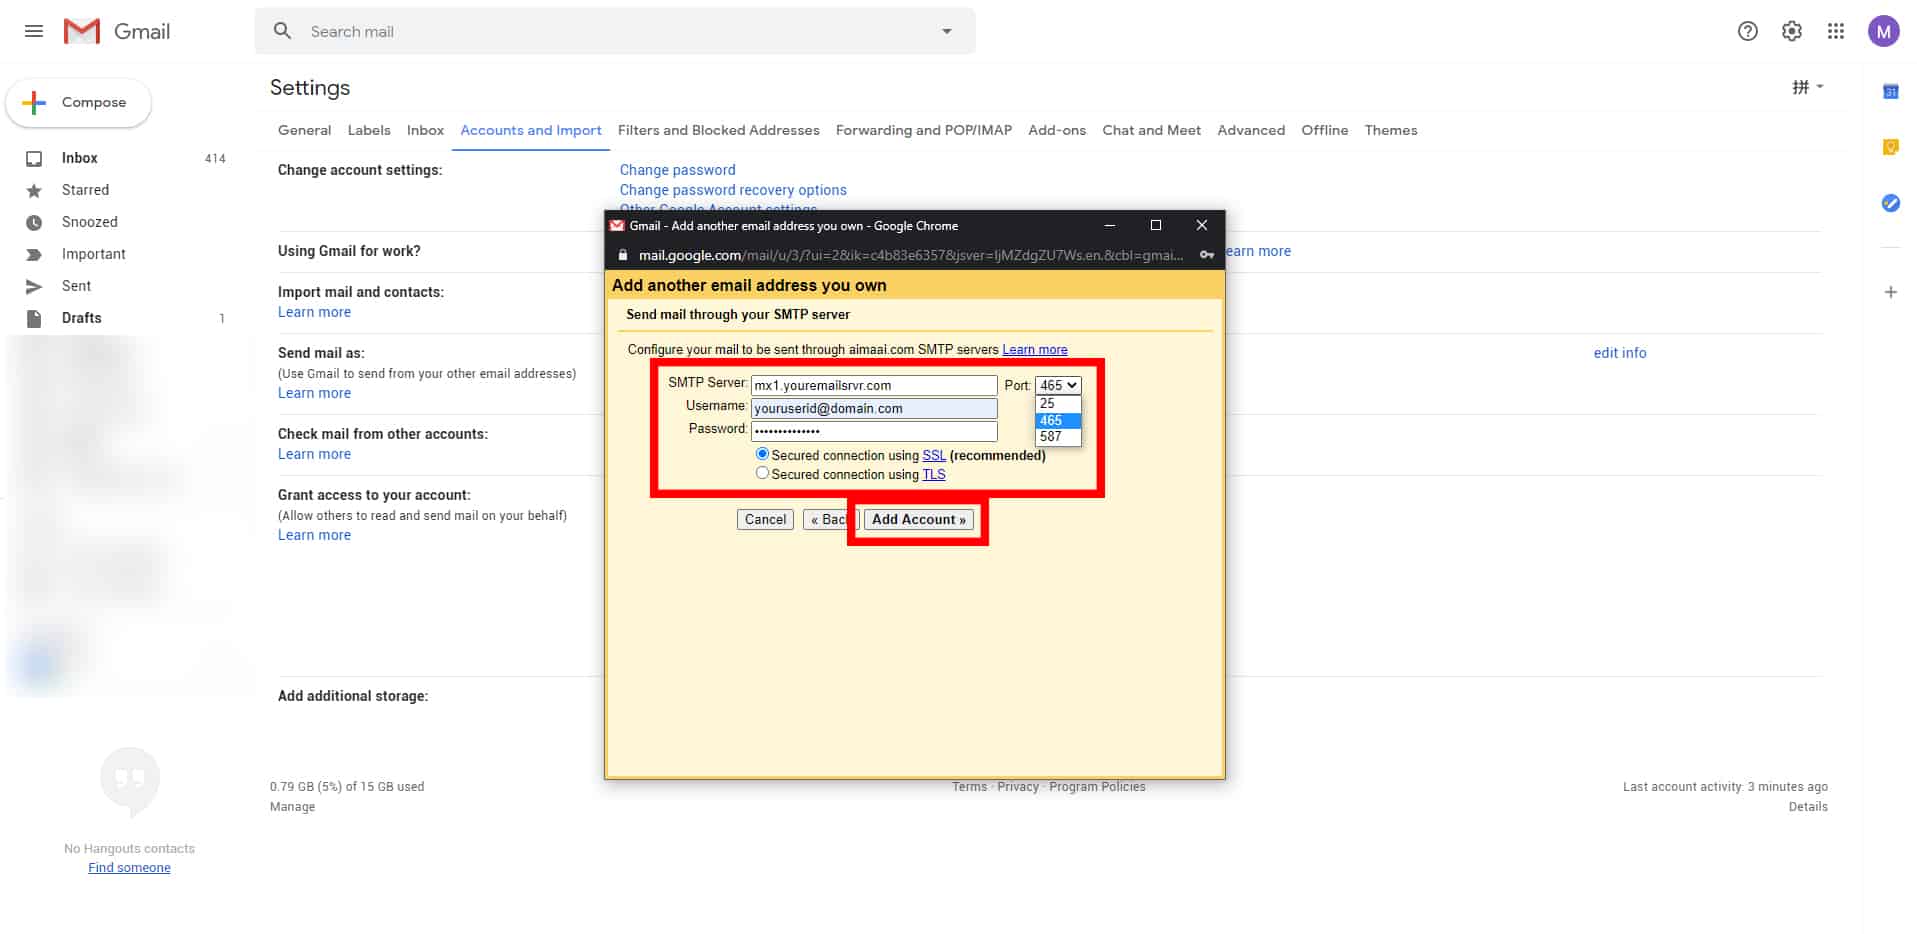Screen dimensions: 1917x934
Task: Click the Change password link
Action: pyautogui.click(x=677, y=170)
